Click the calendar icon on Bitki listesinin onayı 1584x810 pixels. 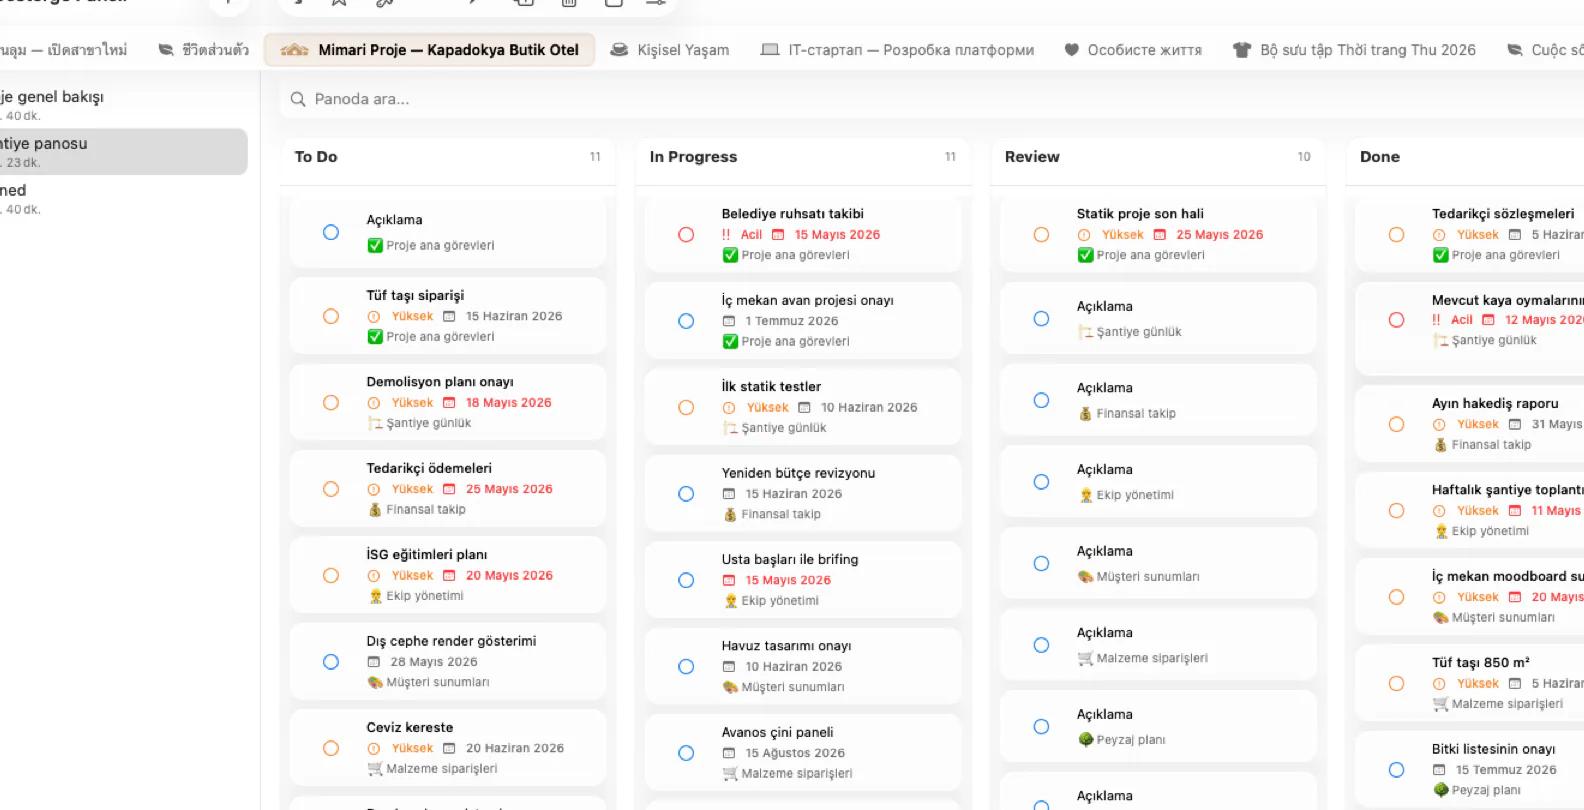[1439, 770]
